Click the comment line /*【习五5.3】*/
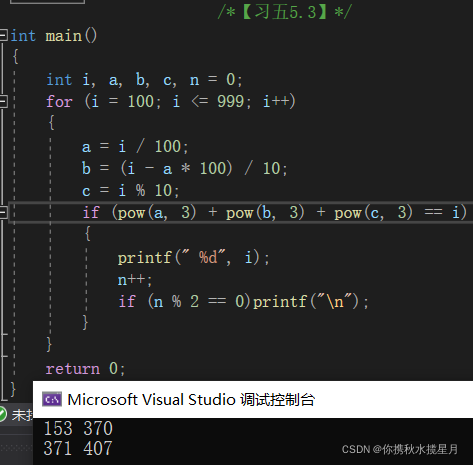This screenshot has height=465, width=473. coord(285,12)
